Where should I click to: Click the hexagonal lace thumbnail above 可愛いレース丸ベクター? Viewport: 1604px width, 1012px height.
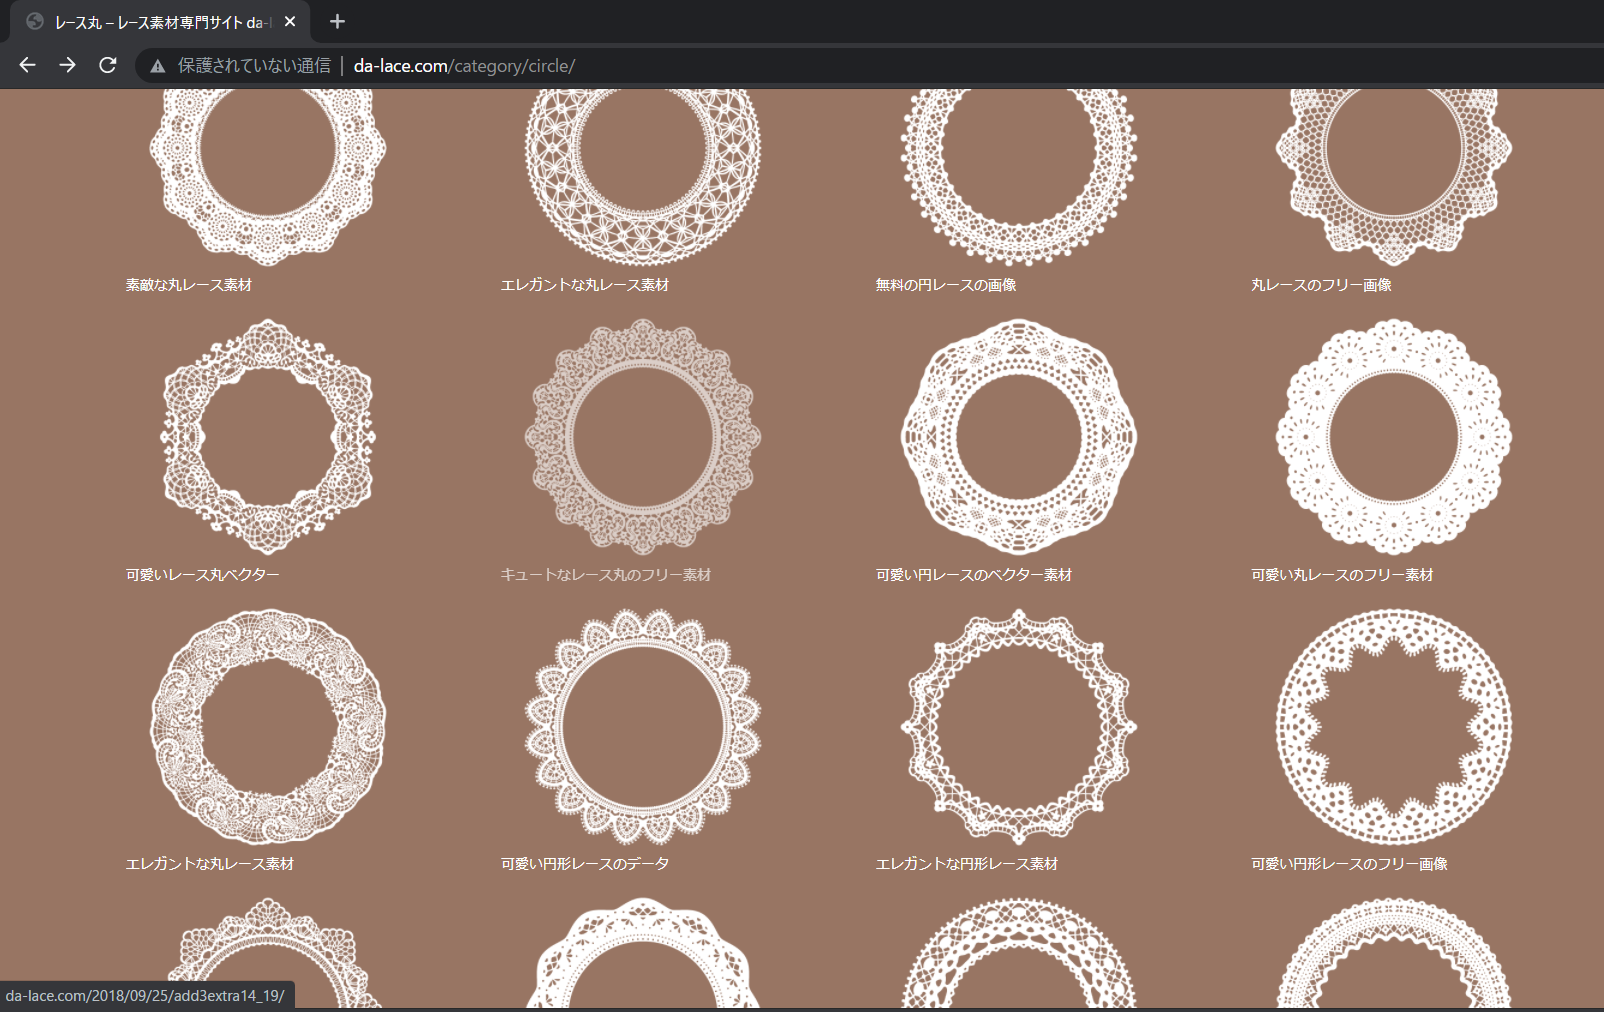click(x=268, y=437)
